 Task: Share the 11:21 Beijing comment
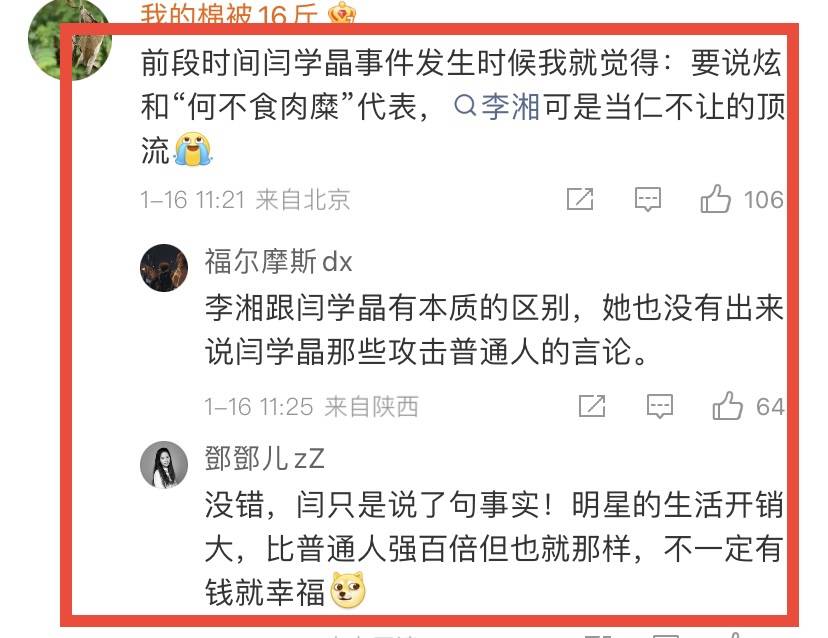(580, 199)
